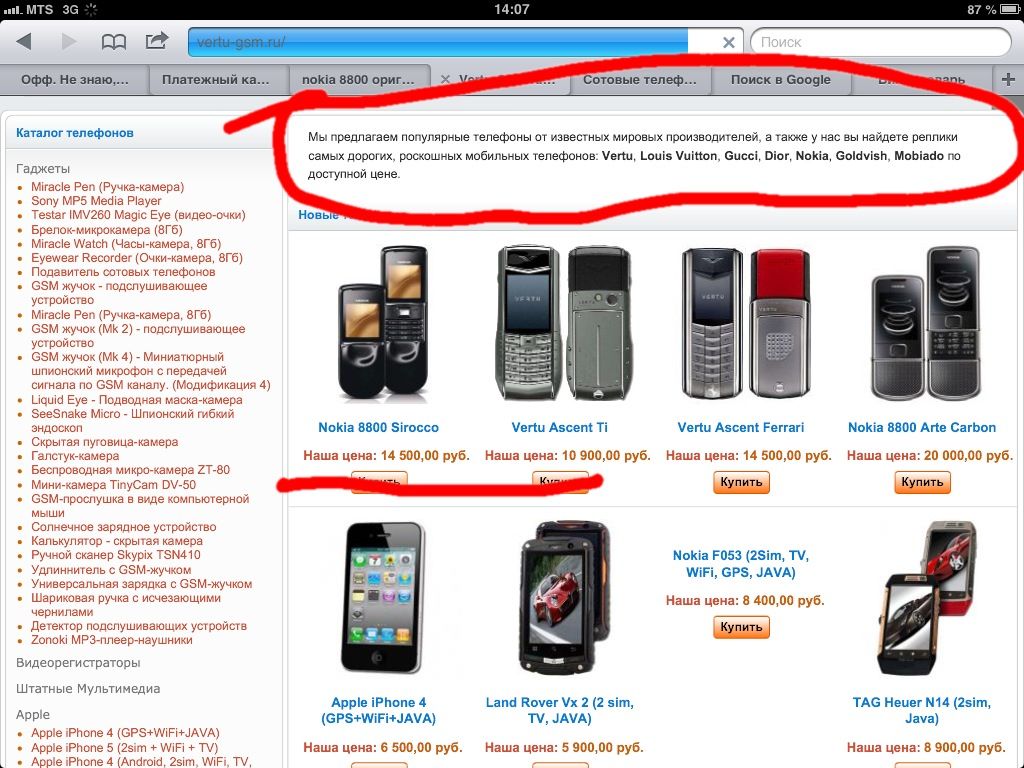Open the Nokia 8800 Sirocco product link
Image resolution: width=1024 pixels, height=768 pixels.
tap(378, 428)
